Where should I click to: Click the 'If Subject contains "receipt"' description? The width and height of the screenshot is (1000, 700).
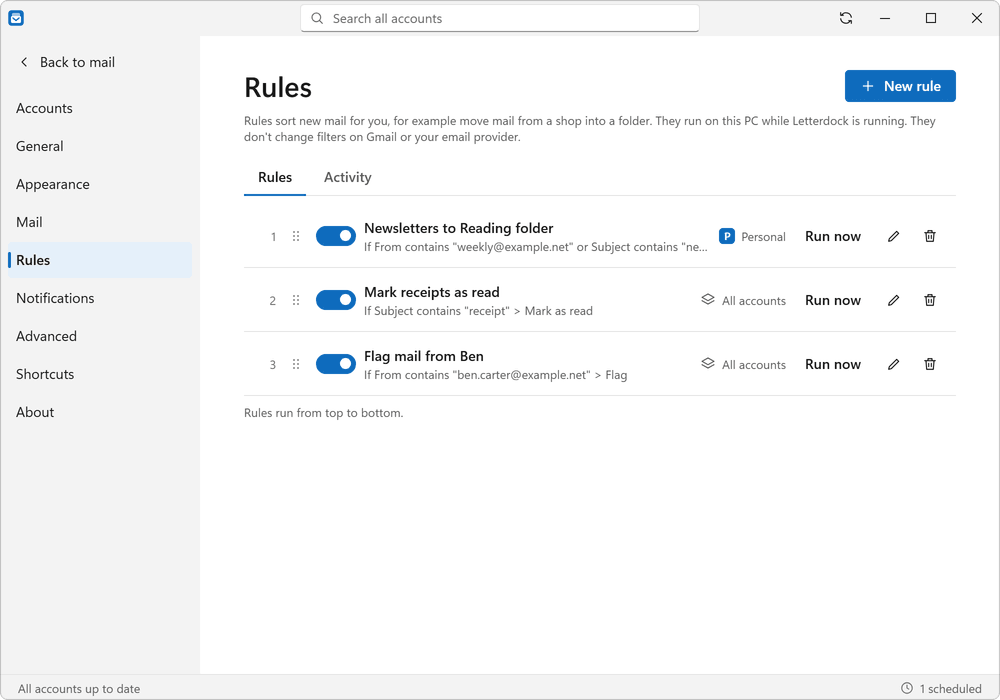click(x=437, y=311)
